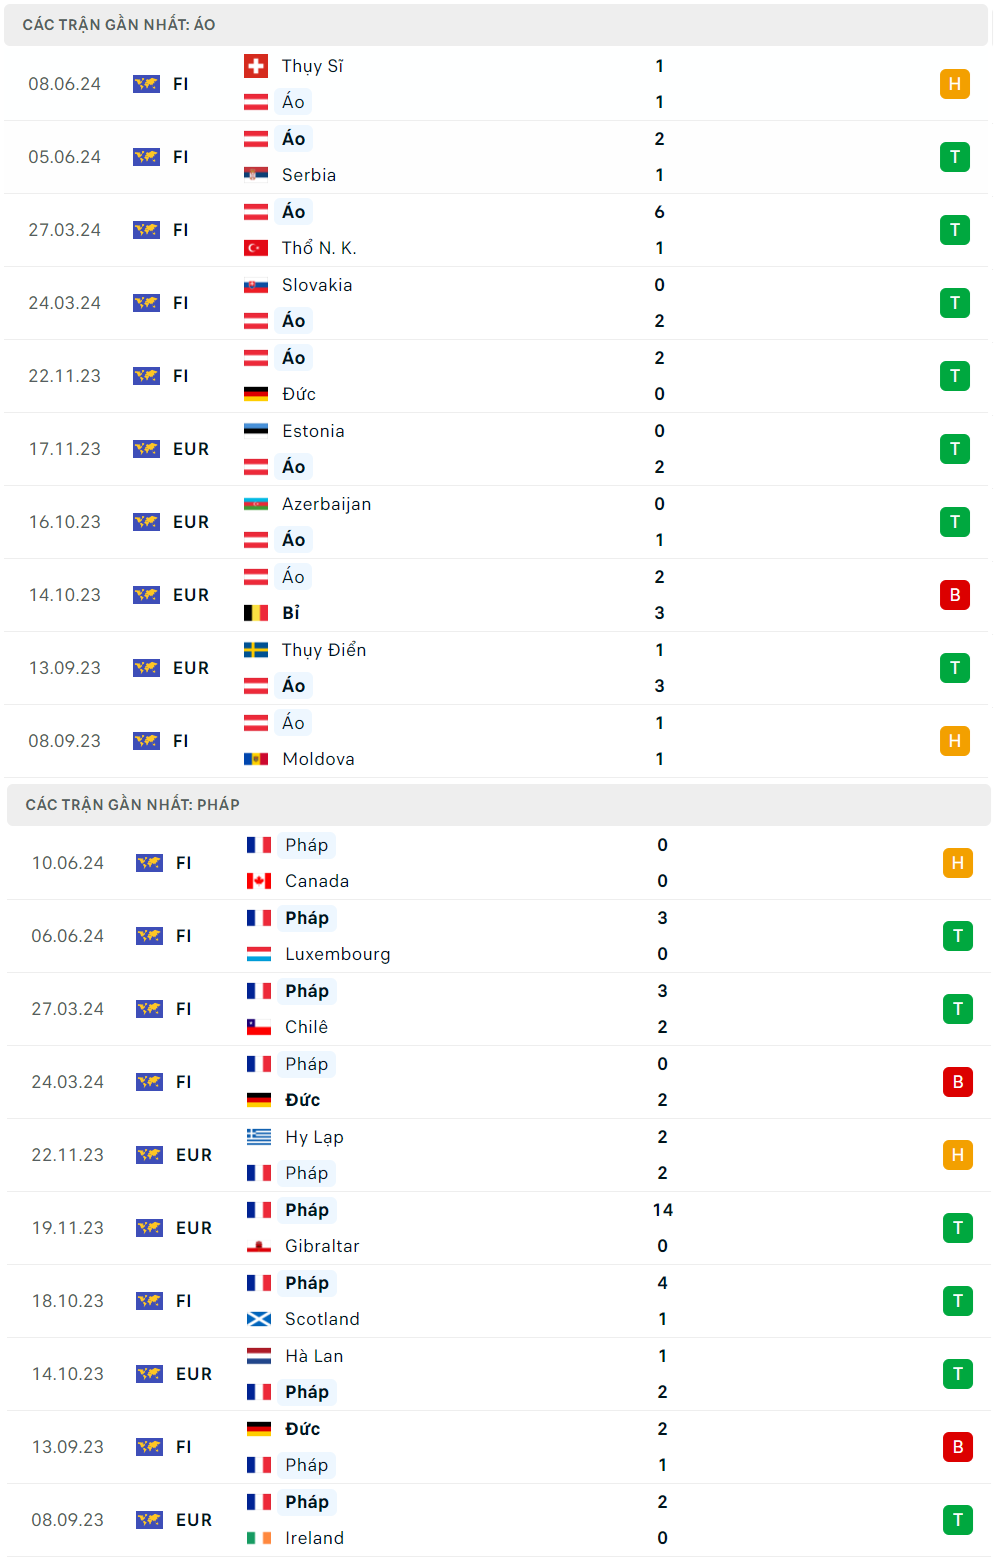Click the 14 score for Pháp vs Gibraltar

point(662,1210)
